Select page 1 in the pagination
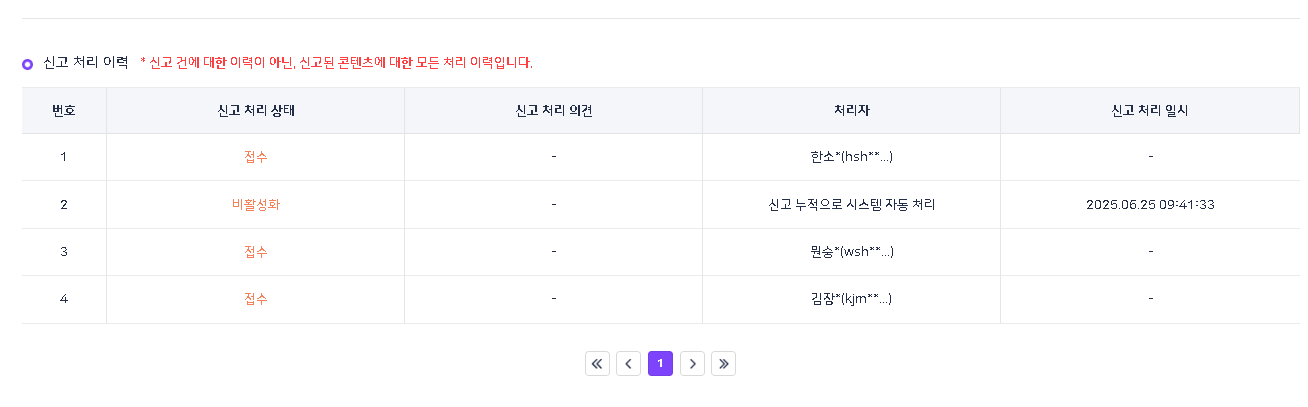This screenshot has width=1308, height=407. [x=660, y=363]
